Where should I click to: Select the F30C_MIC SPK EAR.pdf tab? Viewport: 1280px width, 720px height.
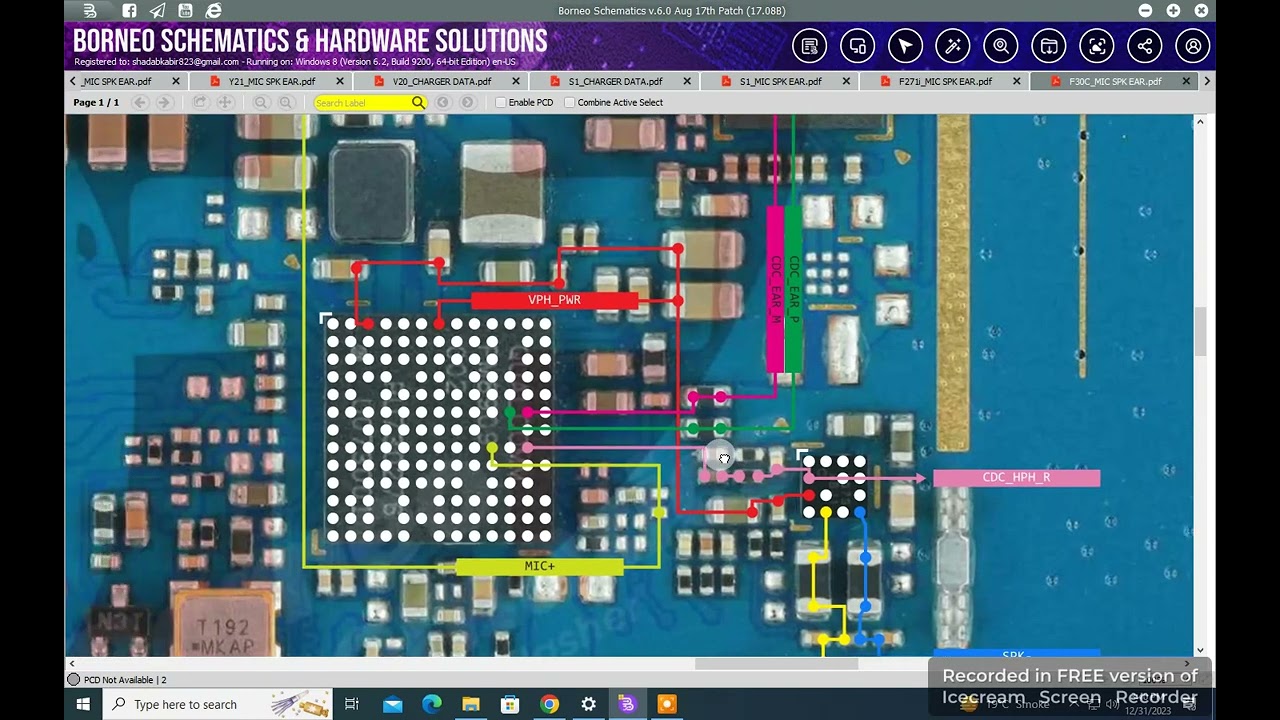click(x=1114, y=81)
